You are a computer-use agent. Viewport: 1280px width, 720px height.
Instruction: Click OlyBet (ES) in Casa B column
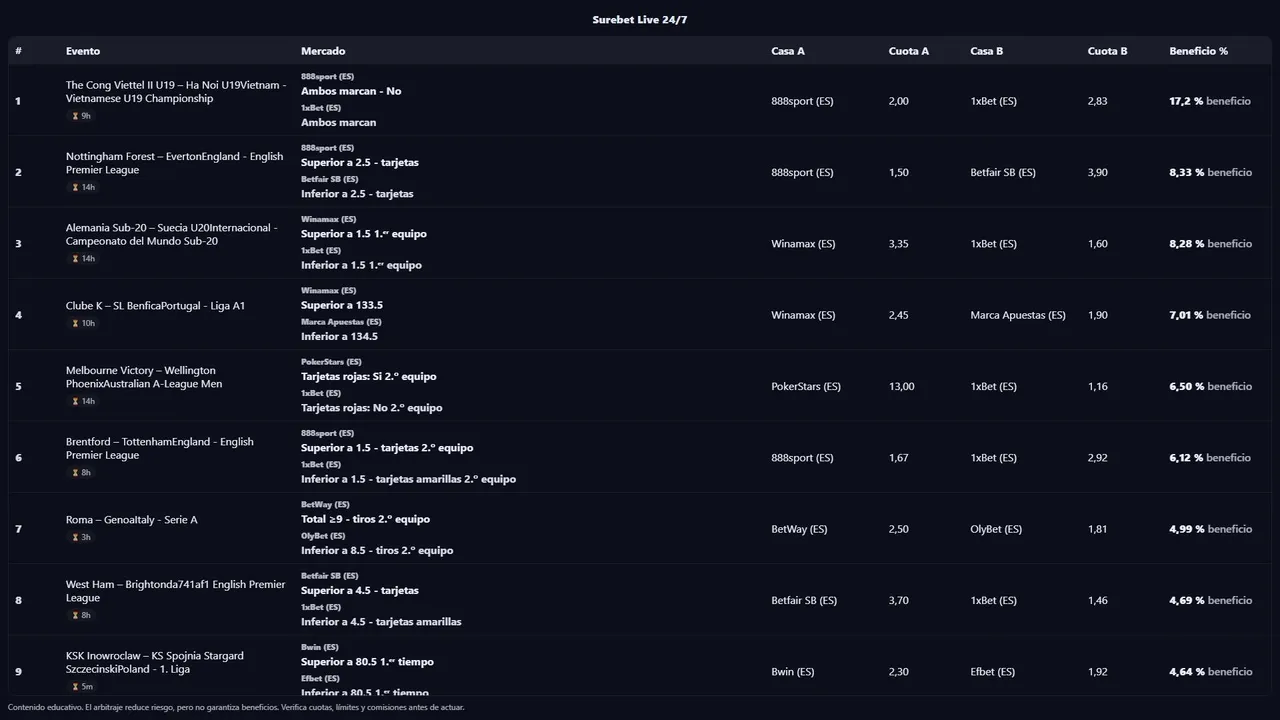[996, 529]
